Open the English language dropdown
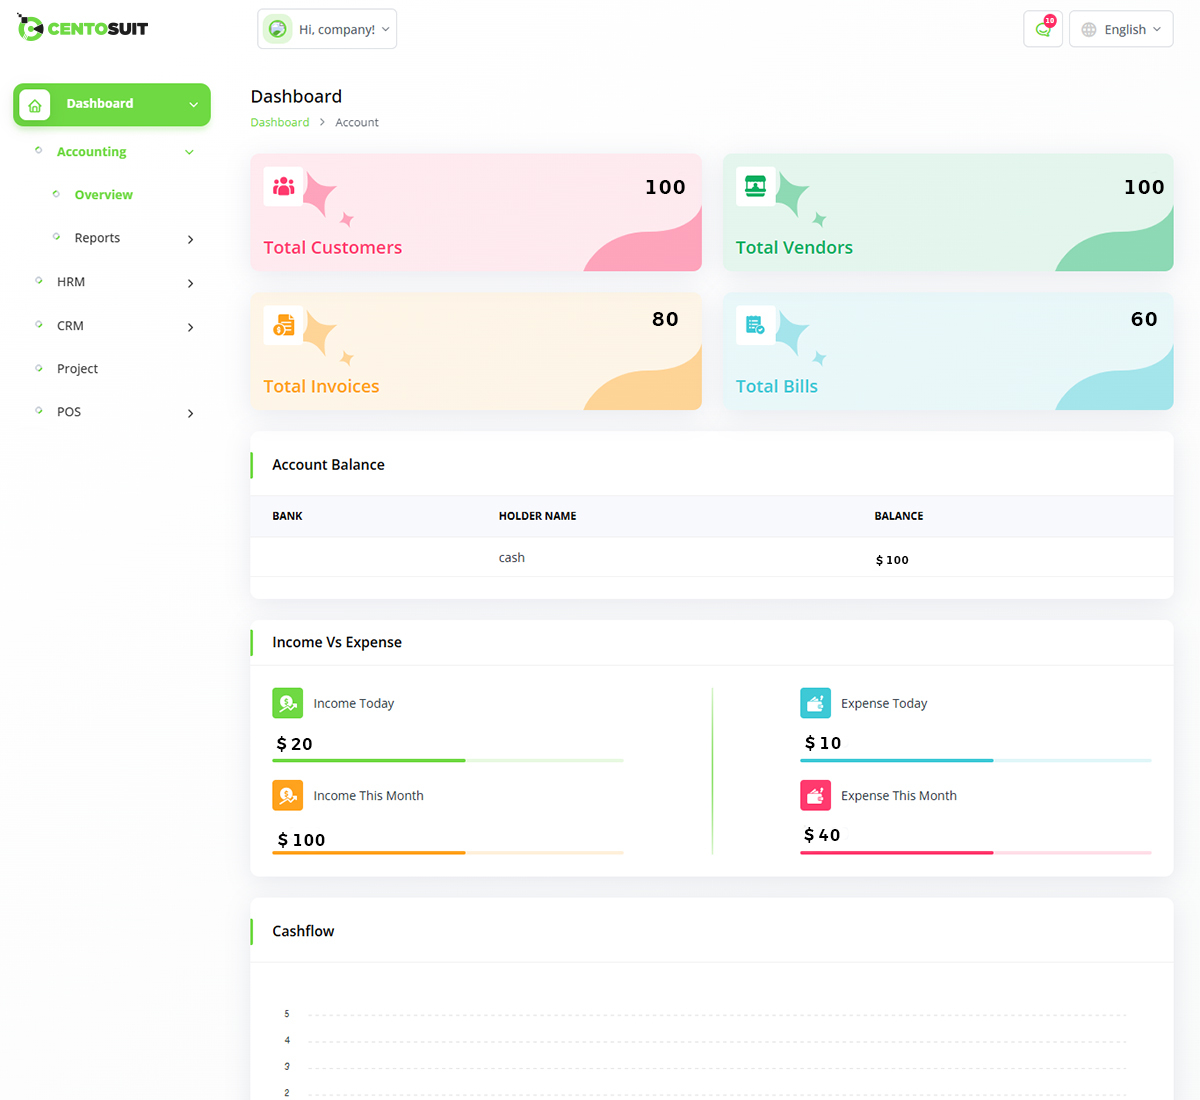Viewport: 1200px width, 1100px height. click(x=1121, y=29)
